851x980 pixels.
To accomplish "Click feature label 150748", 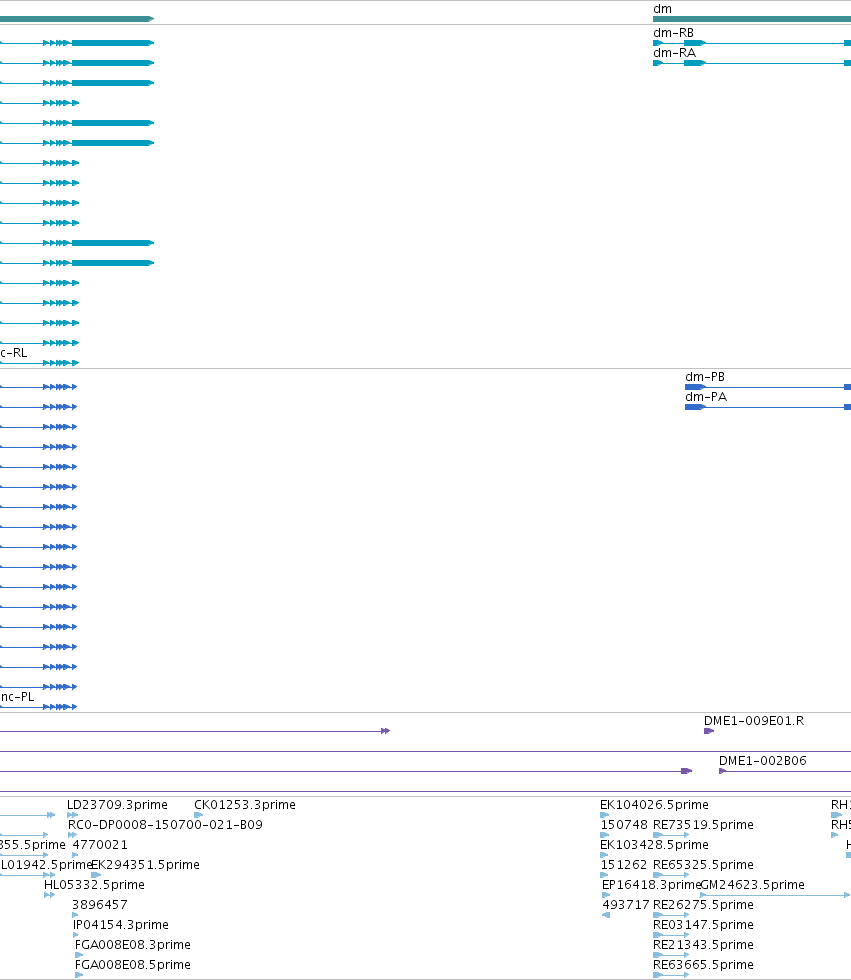I will (624, 824).
